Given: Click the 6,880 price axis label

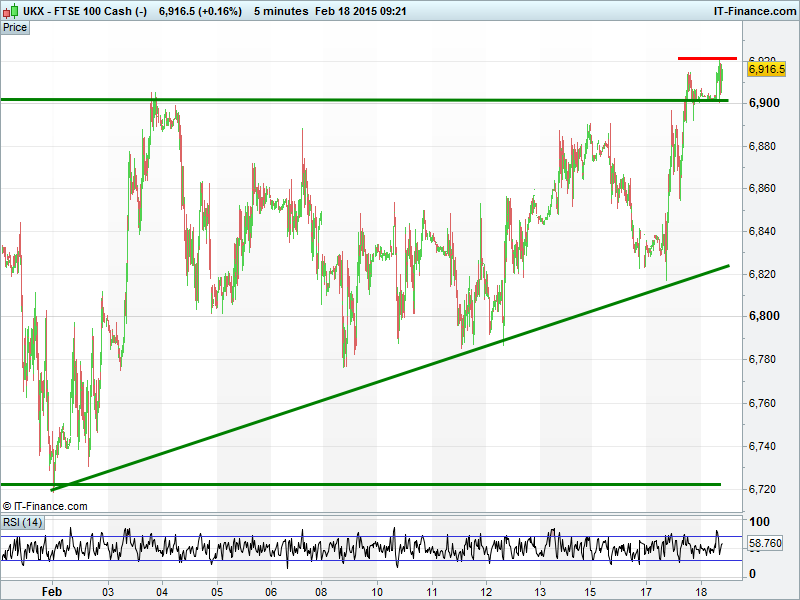Looking at the screenshot, I should 764,146.
